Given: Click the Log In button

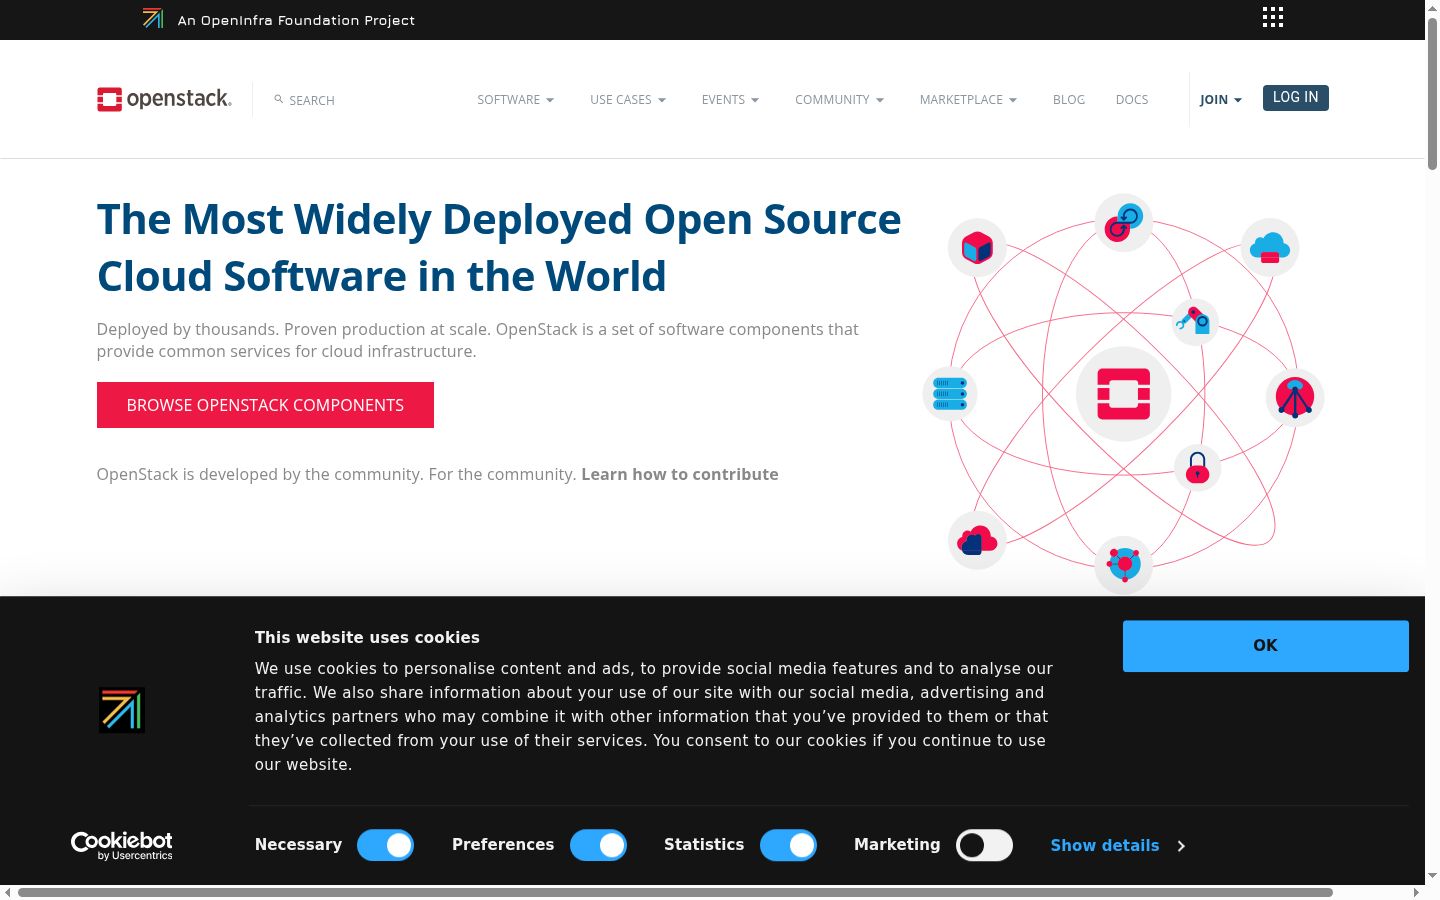Looking at the screenshot, I should pos(1295,98).
